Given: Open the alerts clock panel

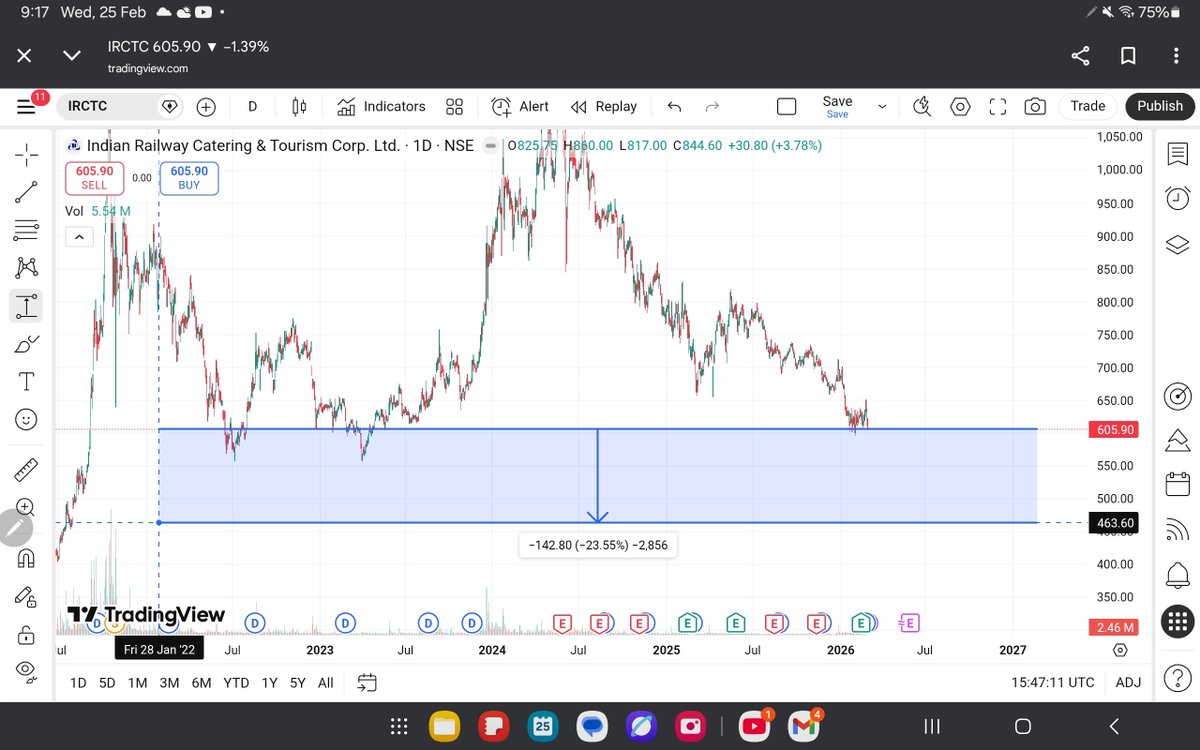Looking at the screenshot, I should point(1177,198).
